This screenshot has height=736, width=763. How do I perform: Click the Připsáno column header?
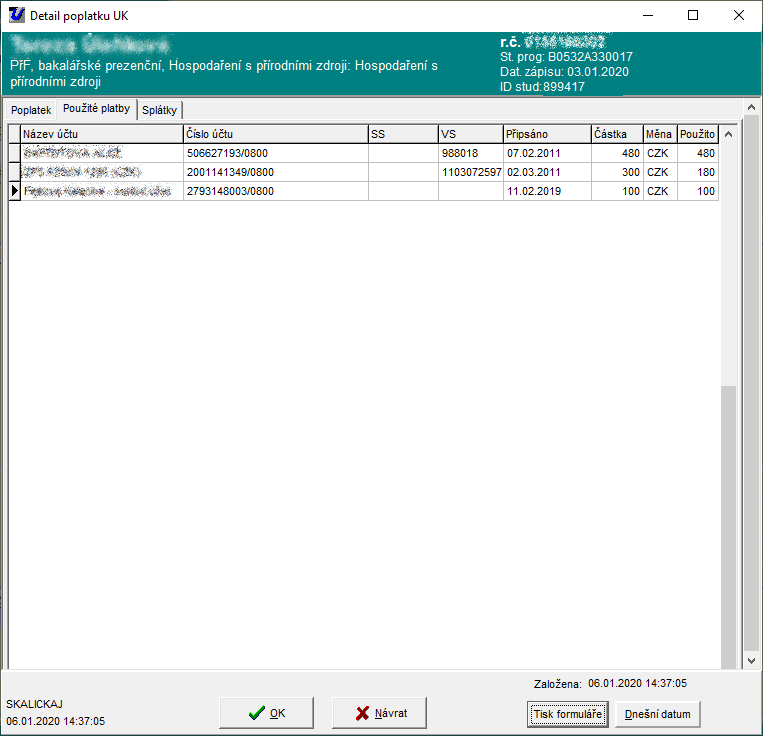pyautogui.click(x=546, y=134)
